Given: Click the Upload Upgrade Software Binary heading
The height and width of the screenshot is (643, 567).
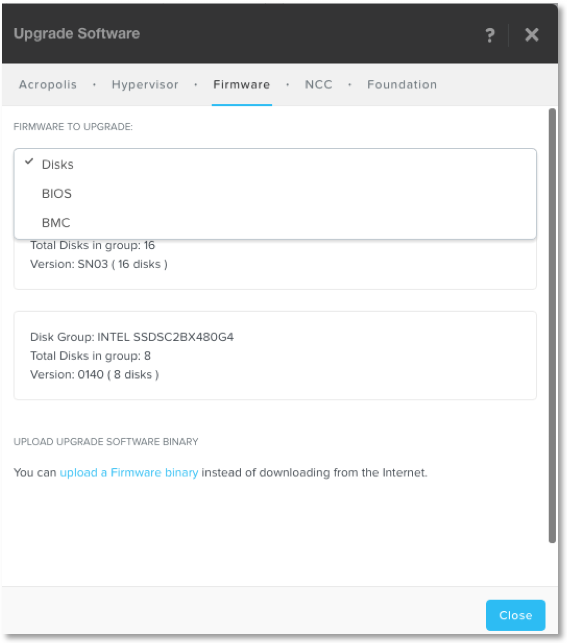Looking at the screenshot, I should (x=106, y=442).
